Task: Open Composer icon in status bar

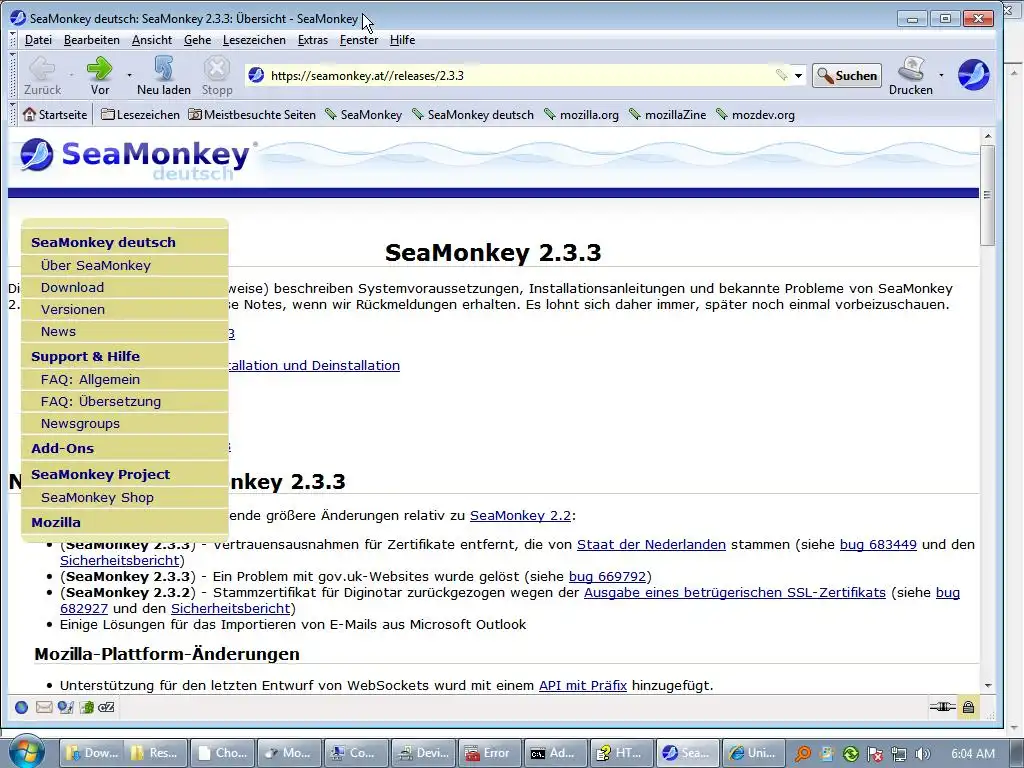Action: click(x=65, y=707)
